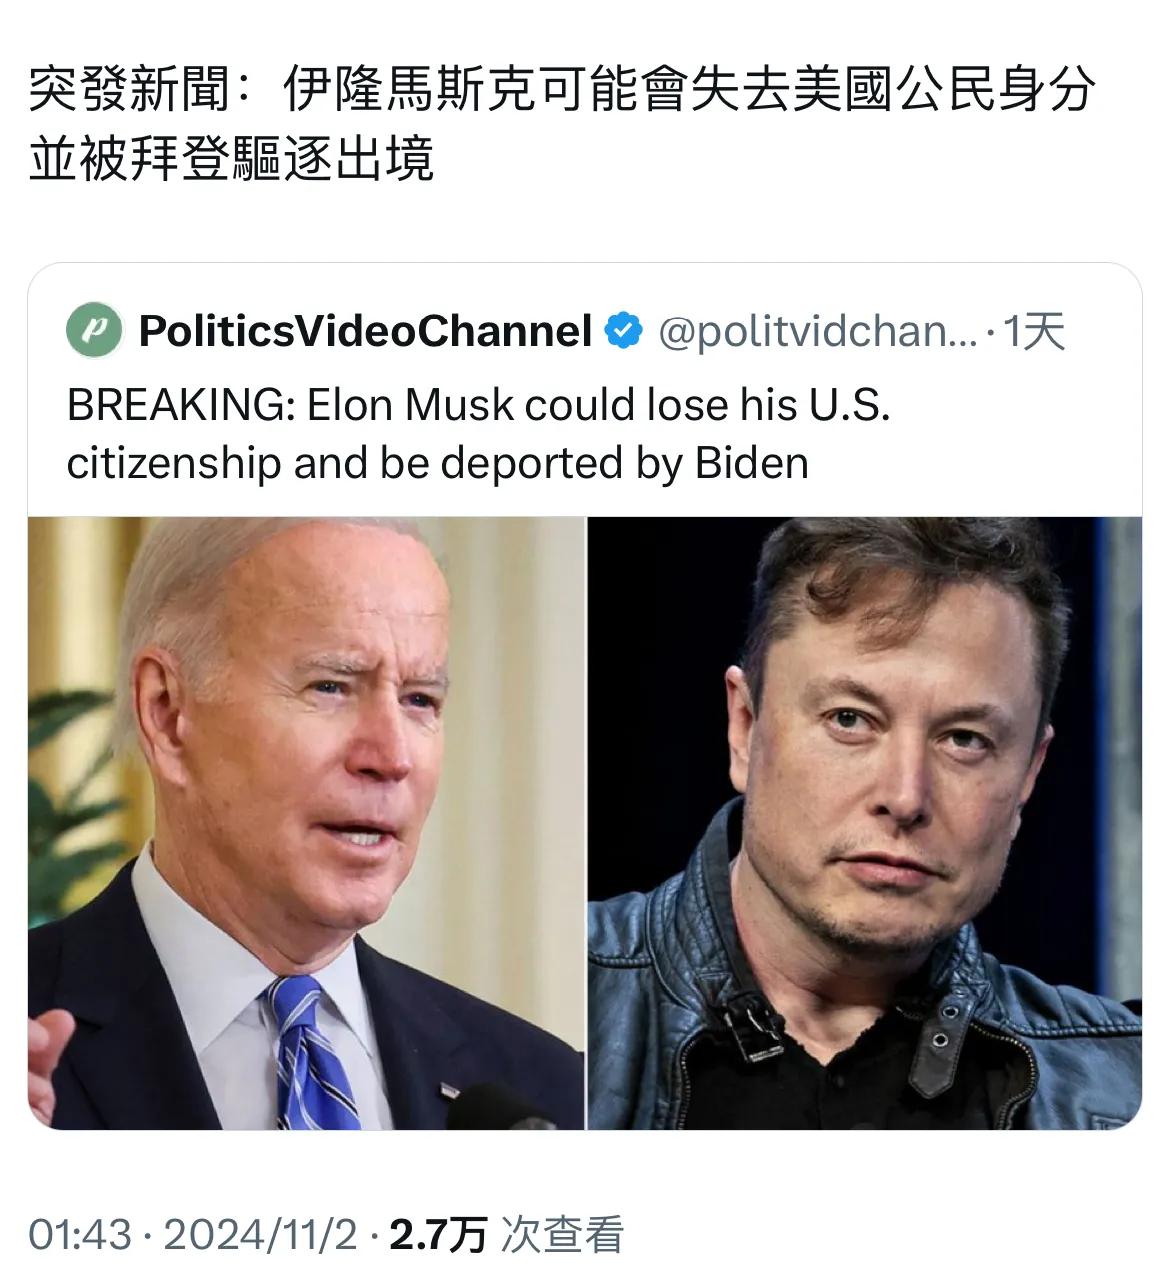Open the quoted post's 1天 timestamp
Screen dimensions: 1167x1268
coord(1033,331)
